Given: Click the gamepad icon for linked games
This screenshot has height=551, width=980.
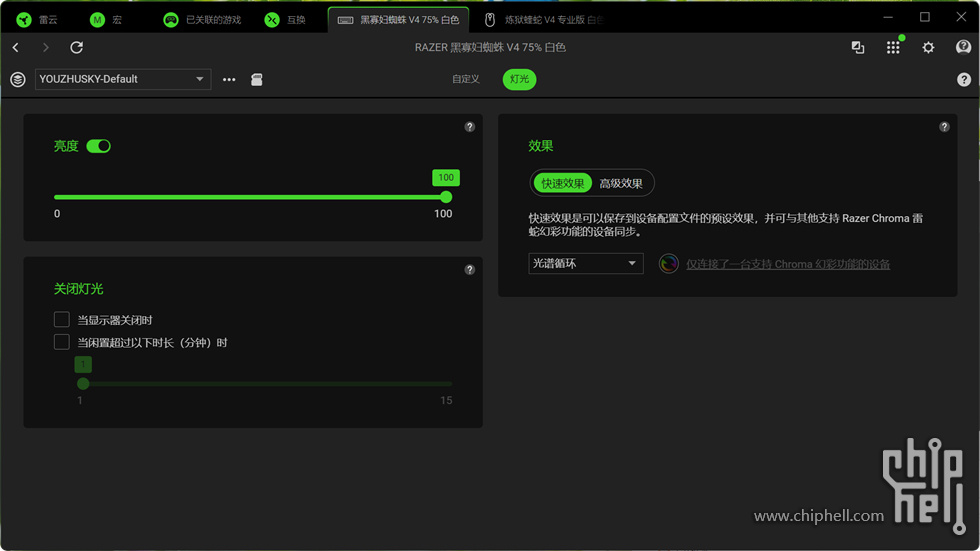Looking at the screenshot, I should (171, 20).
